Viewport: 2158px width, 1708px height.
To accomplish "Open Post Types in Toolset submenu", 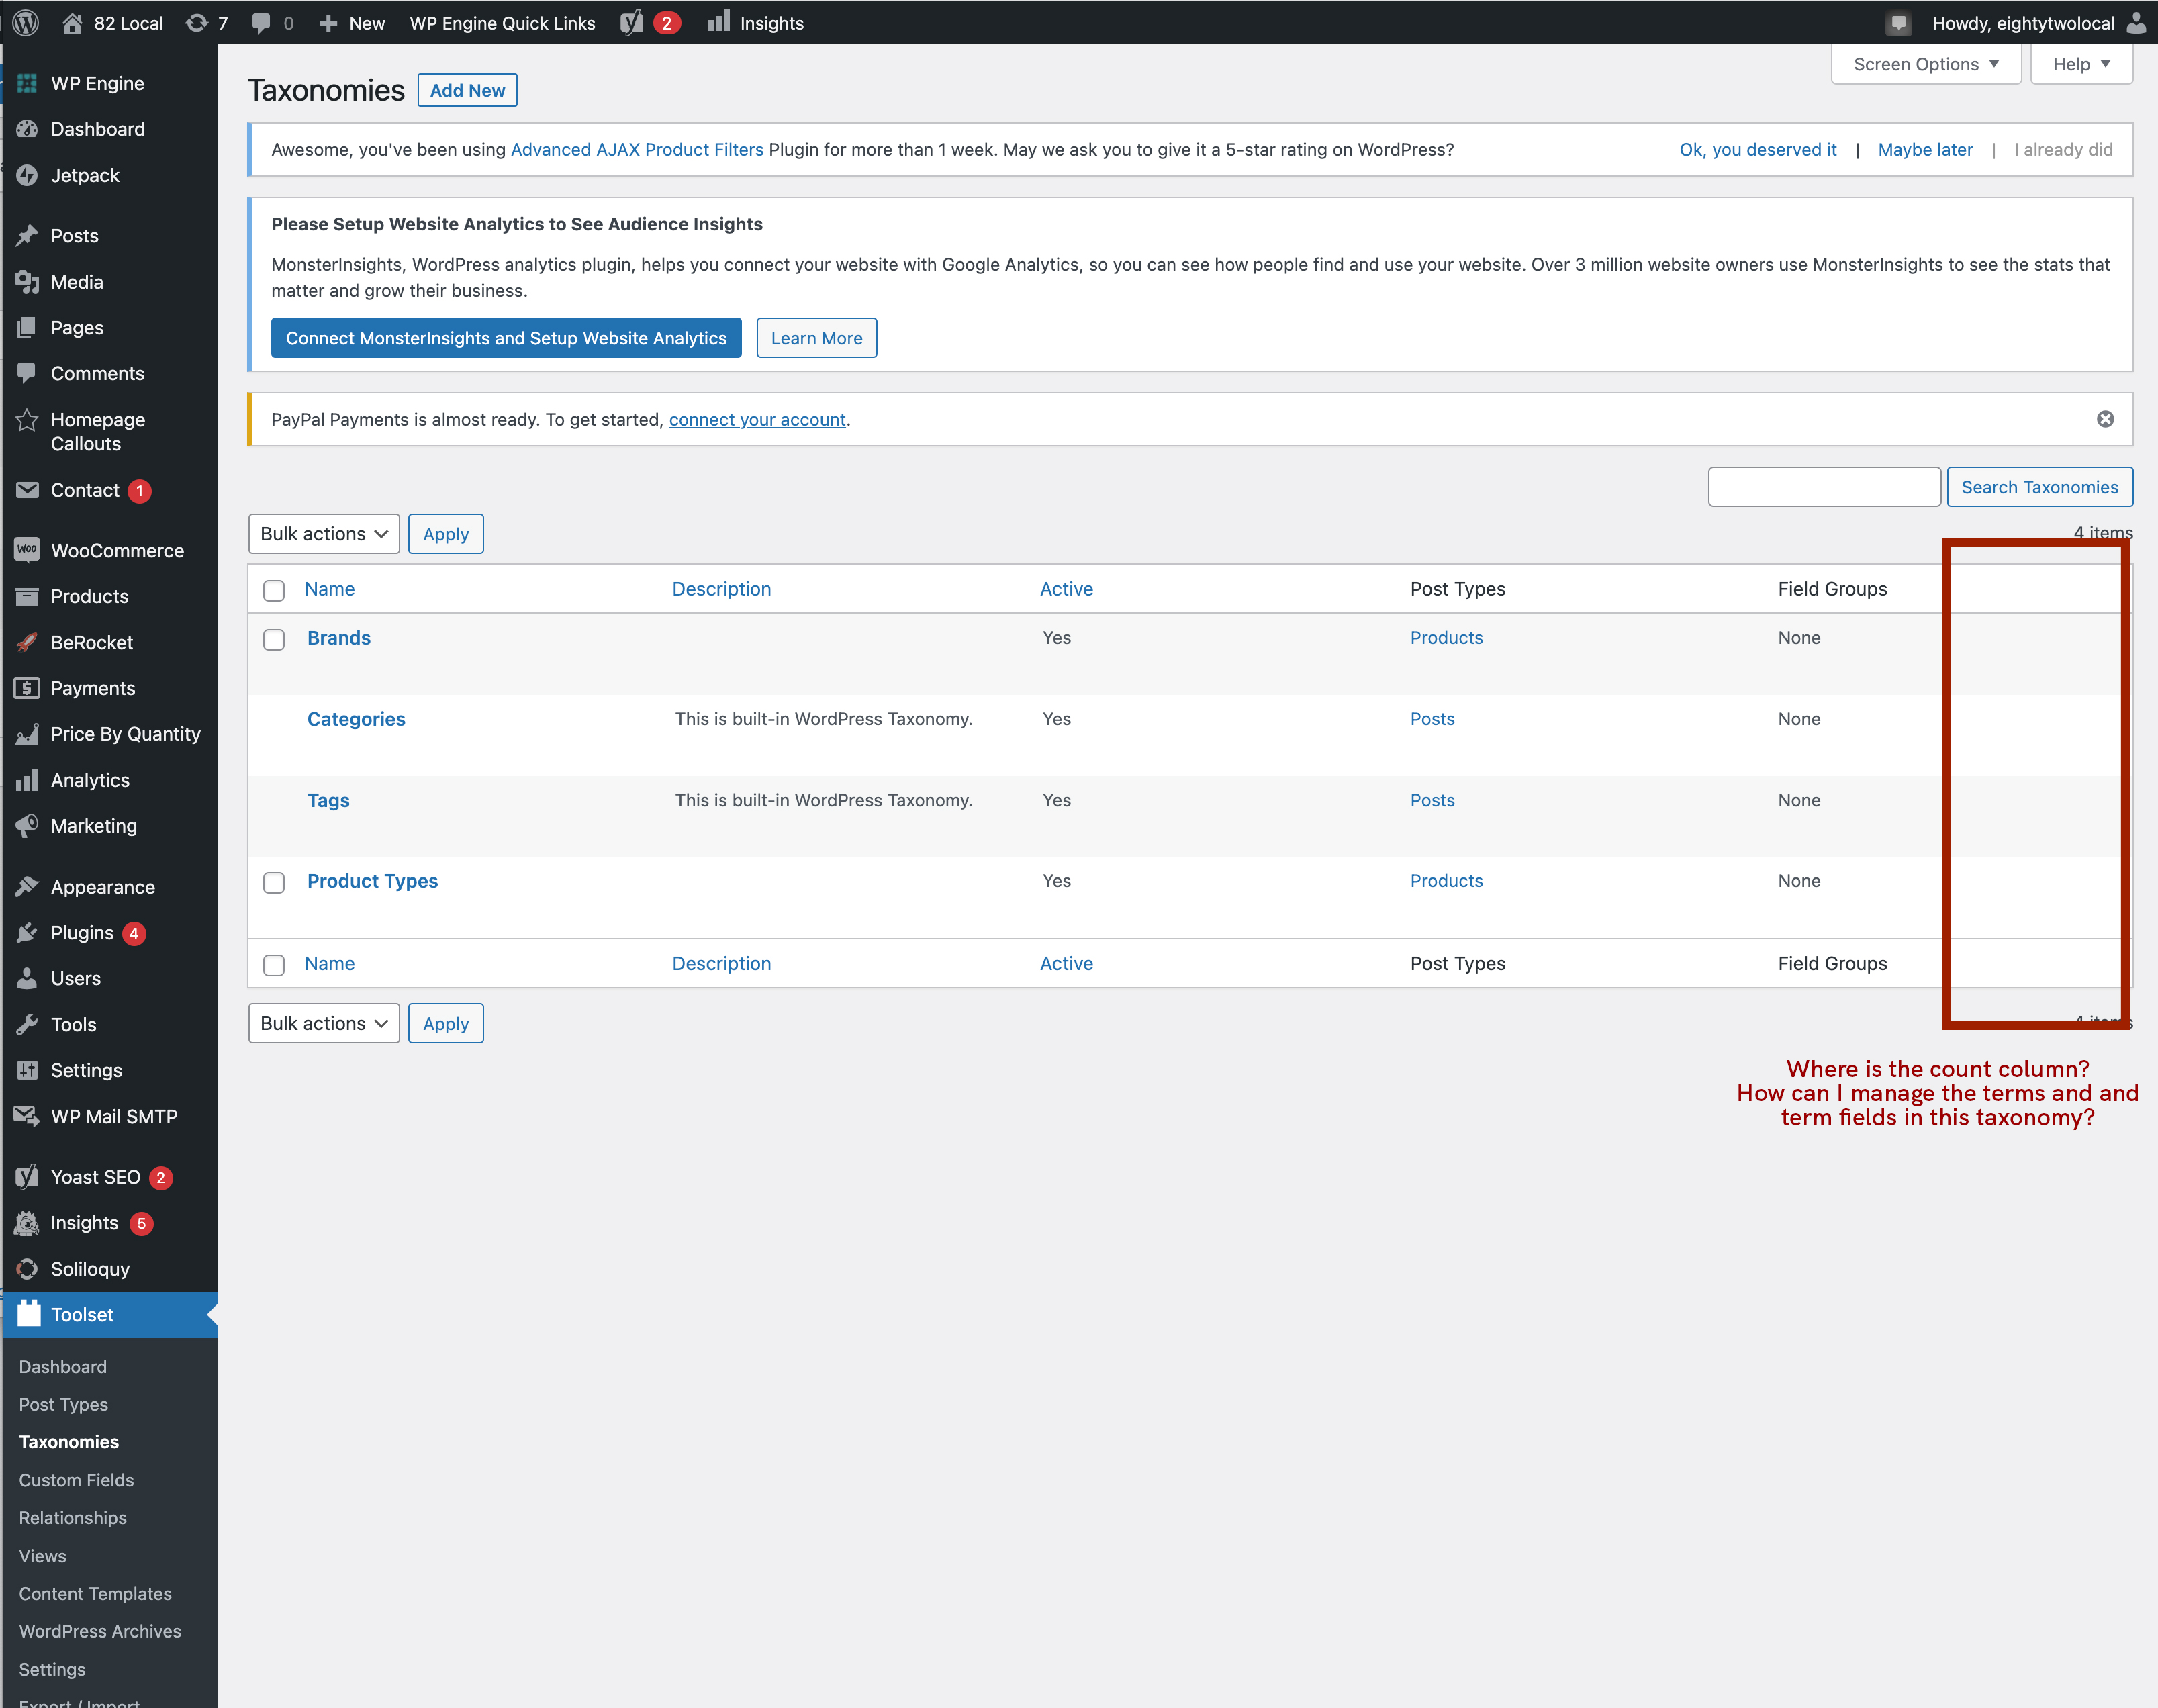I will [63, 1404].
